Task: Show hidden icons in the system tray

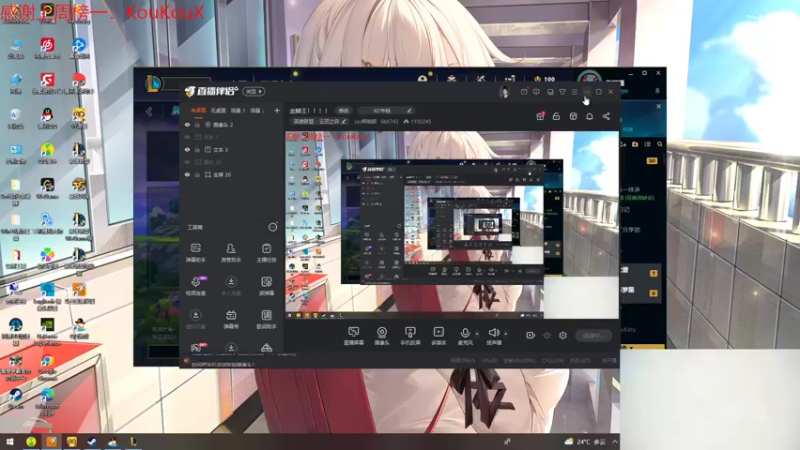Action: 615,442
